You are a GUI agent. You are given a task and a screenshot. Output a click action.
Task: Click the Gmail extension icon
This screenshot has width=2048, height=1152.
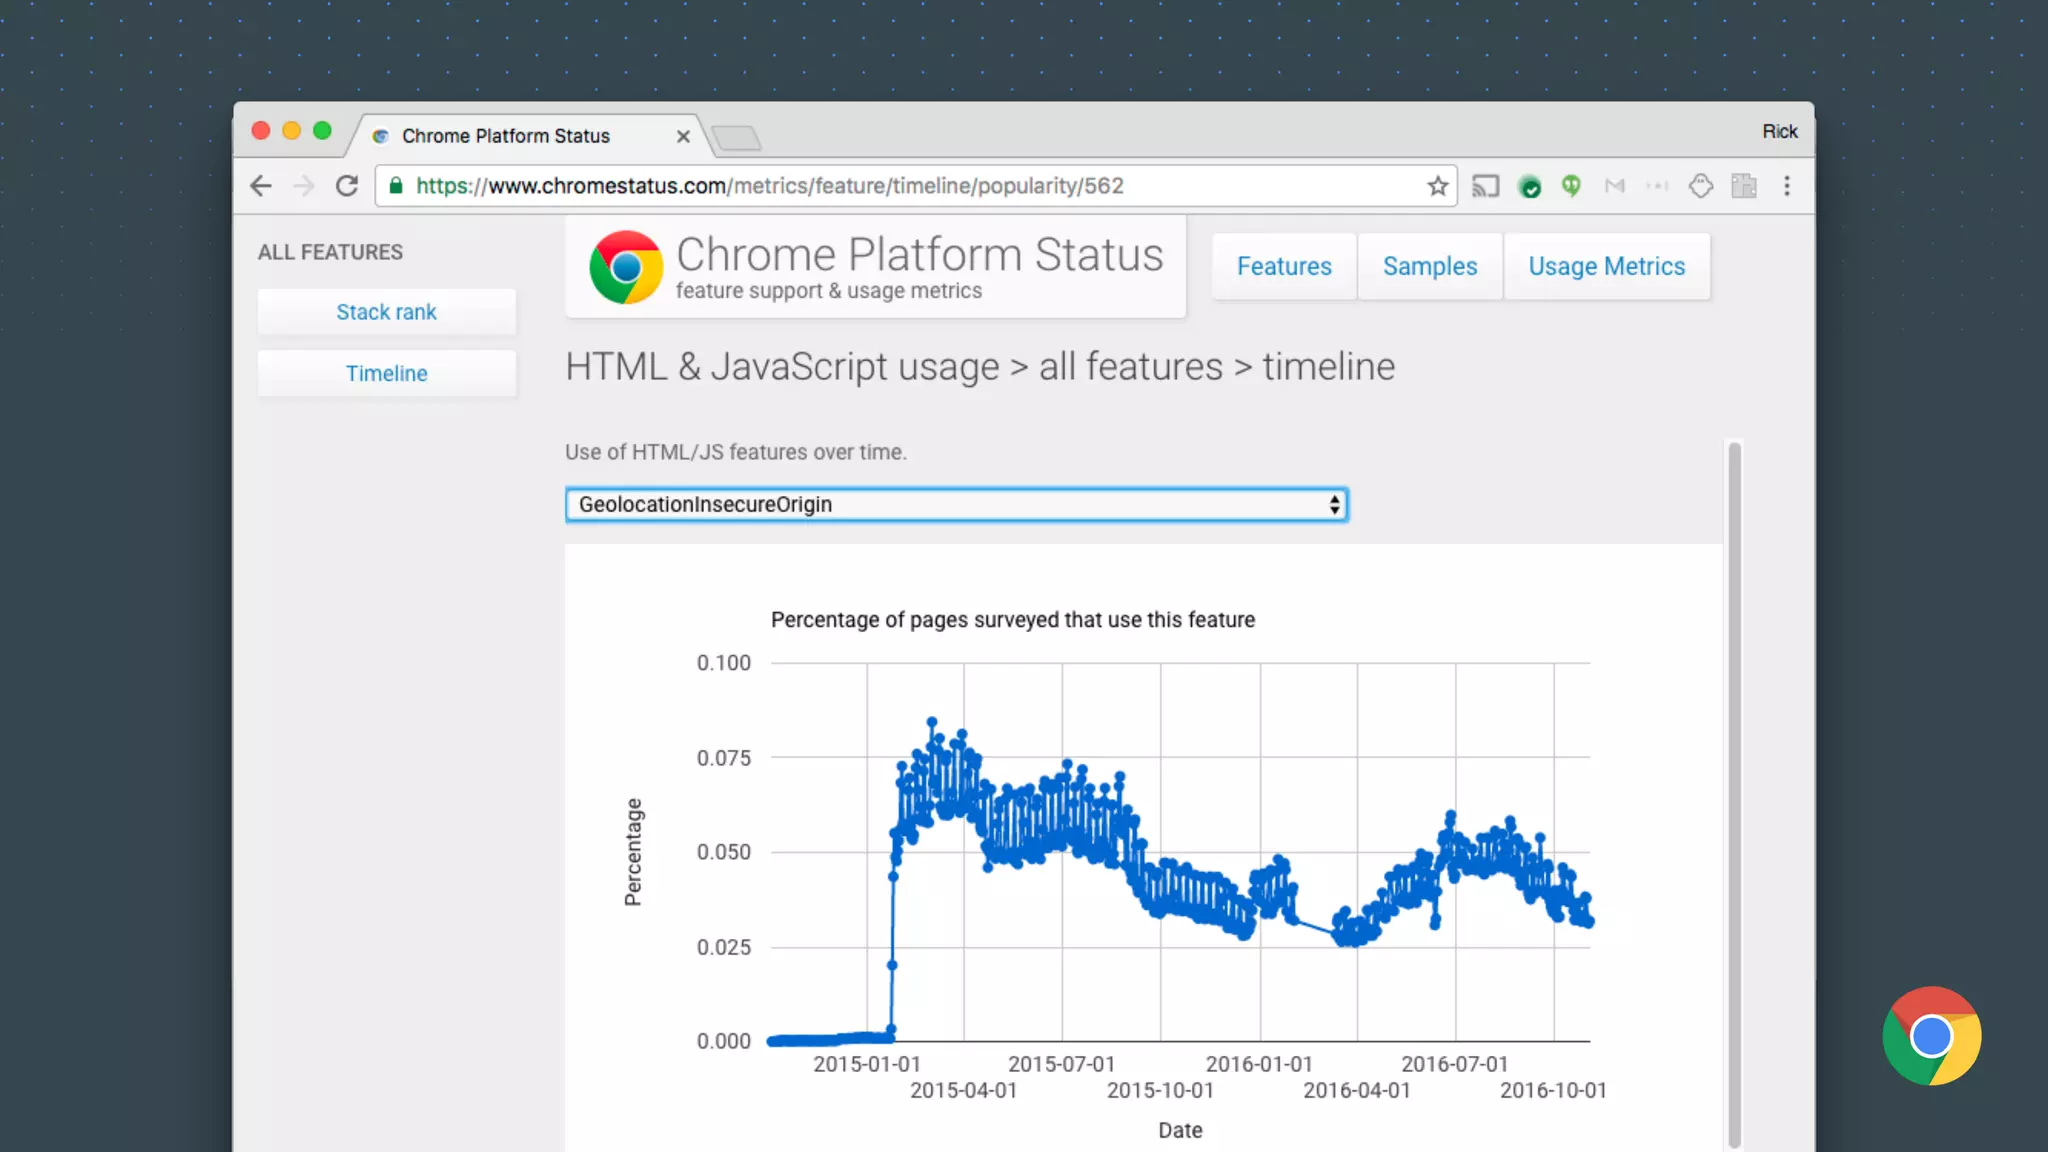tap(1614, 186)
